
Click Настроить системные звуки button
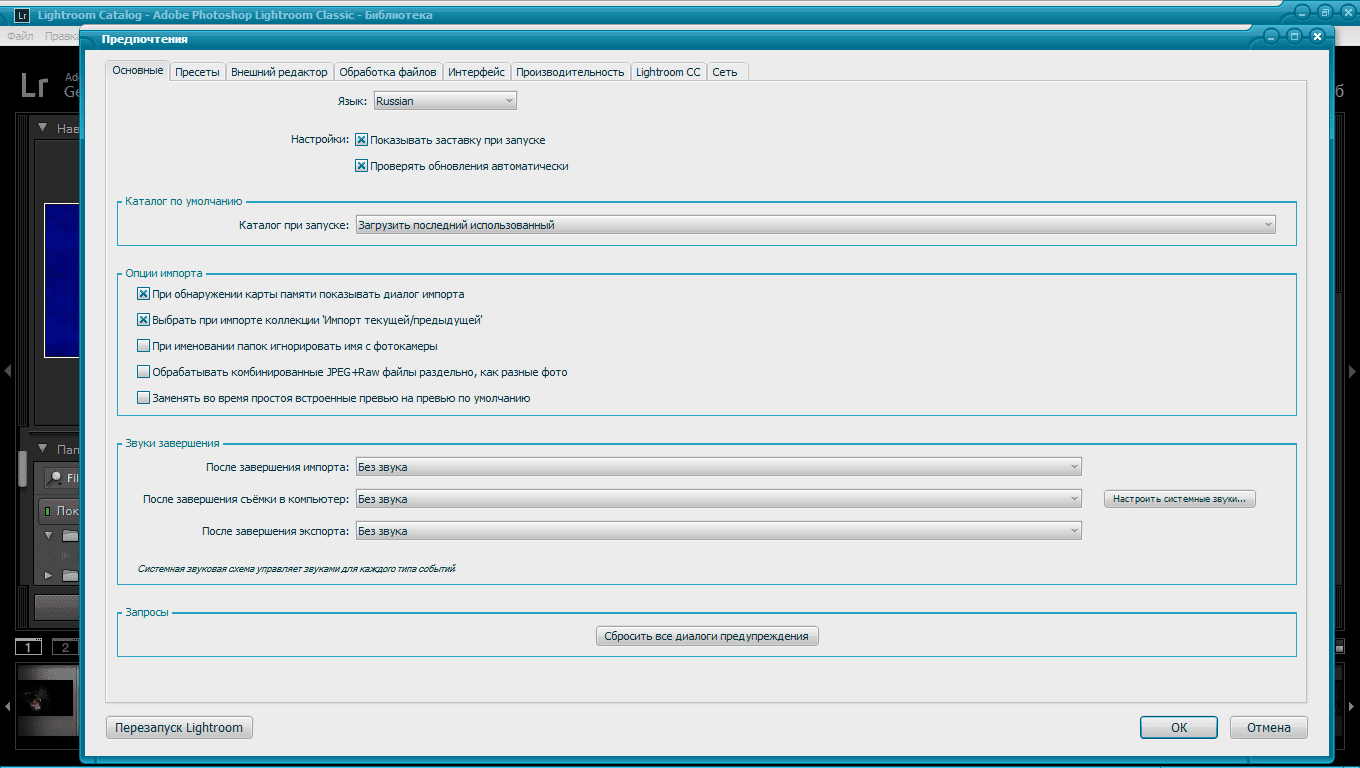pos(1179,498)
